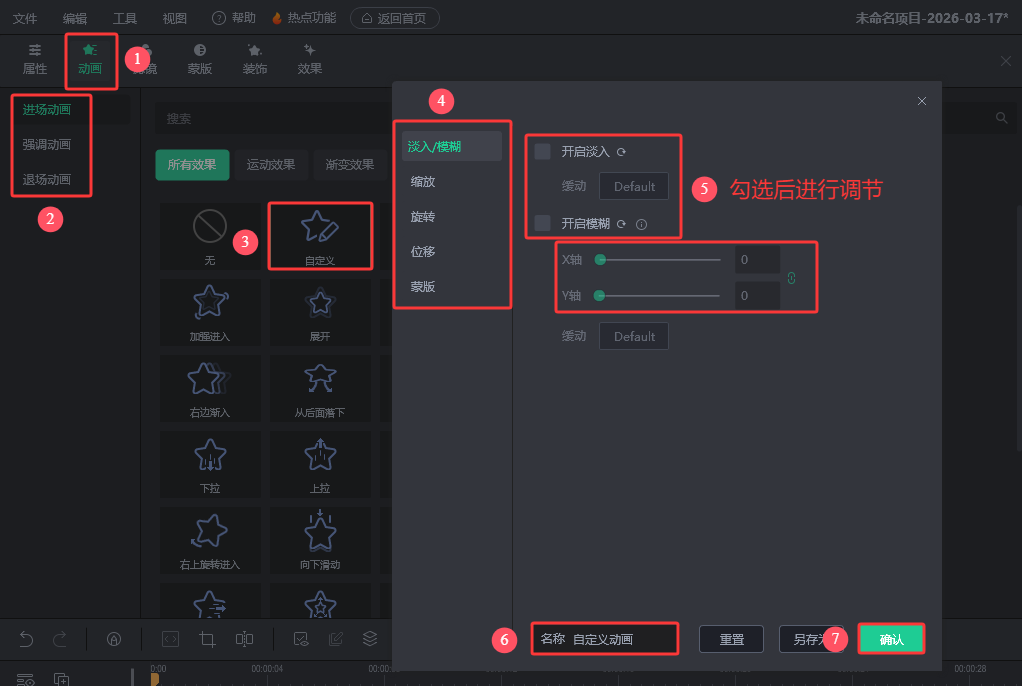Click the undo arrow icon
1022x686 pixels.
point(27,639)
